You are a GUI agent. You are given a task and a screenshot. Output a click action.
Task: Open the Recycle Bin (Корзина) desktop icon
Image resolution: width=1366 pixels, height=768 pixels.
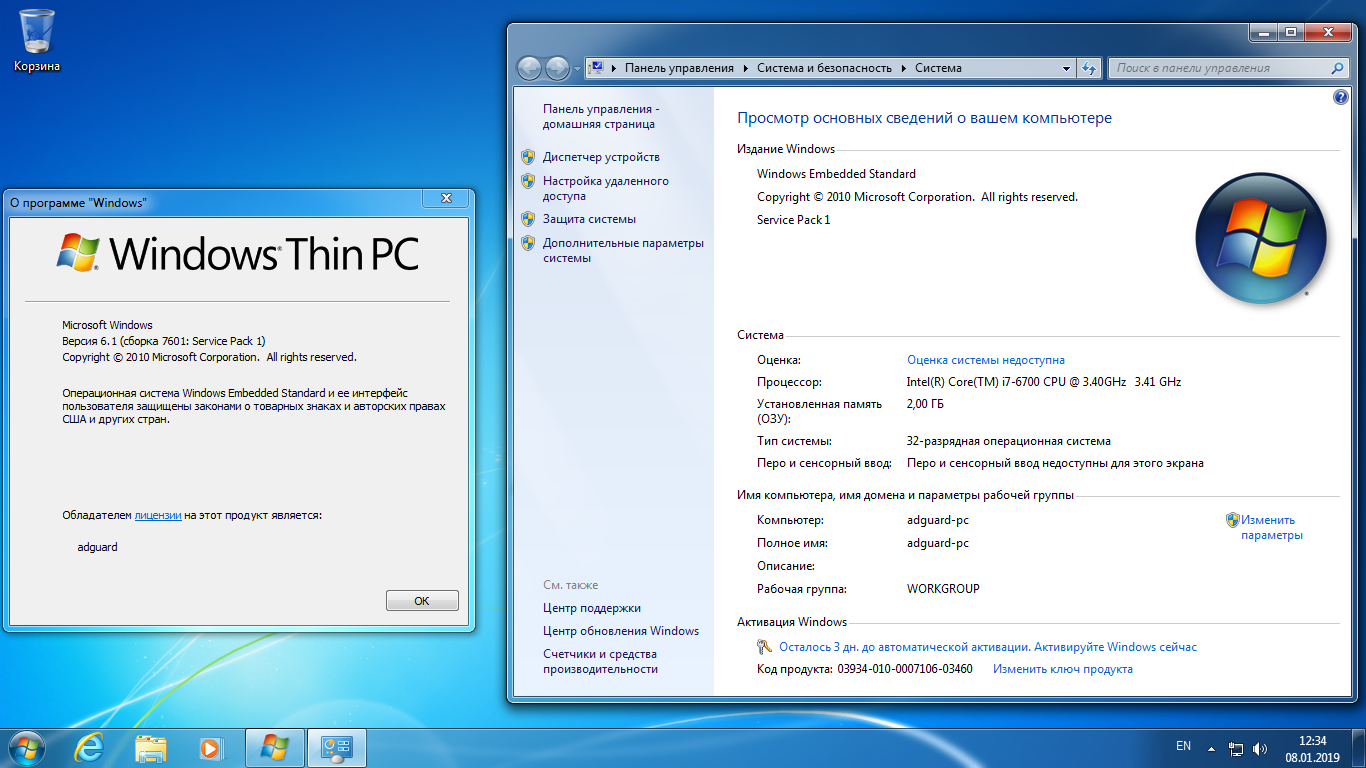[x=37, y=40]
